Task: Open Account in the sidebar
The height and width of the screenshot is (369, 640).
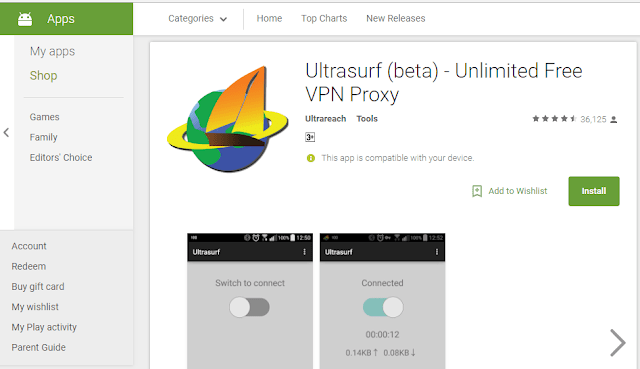Action: click(x=29, y=246)
